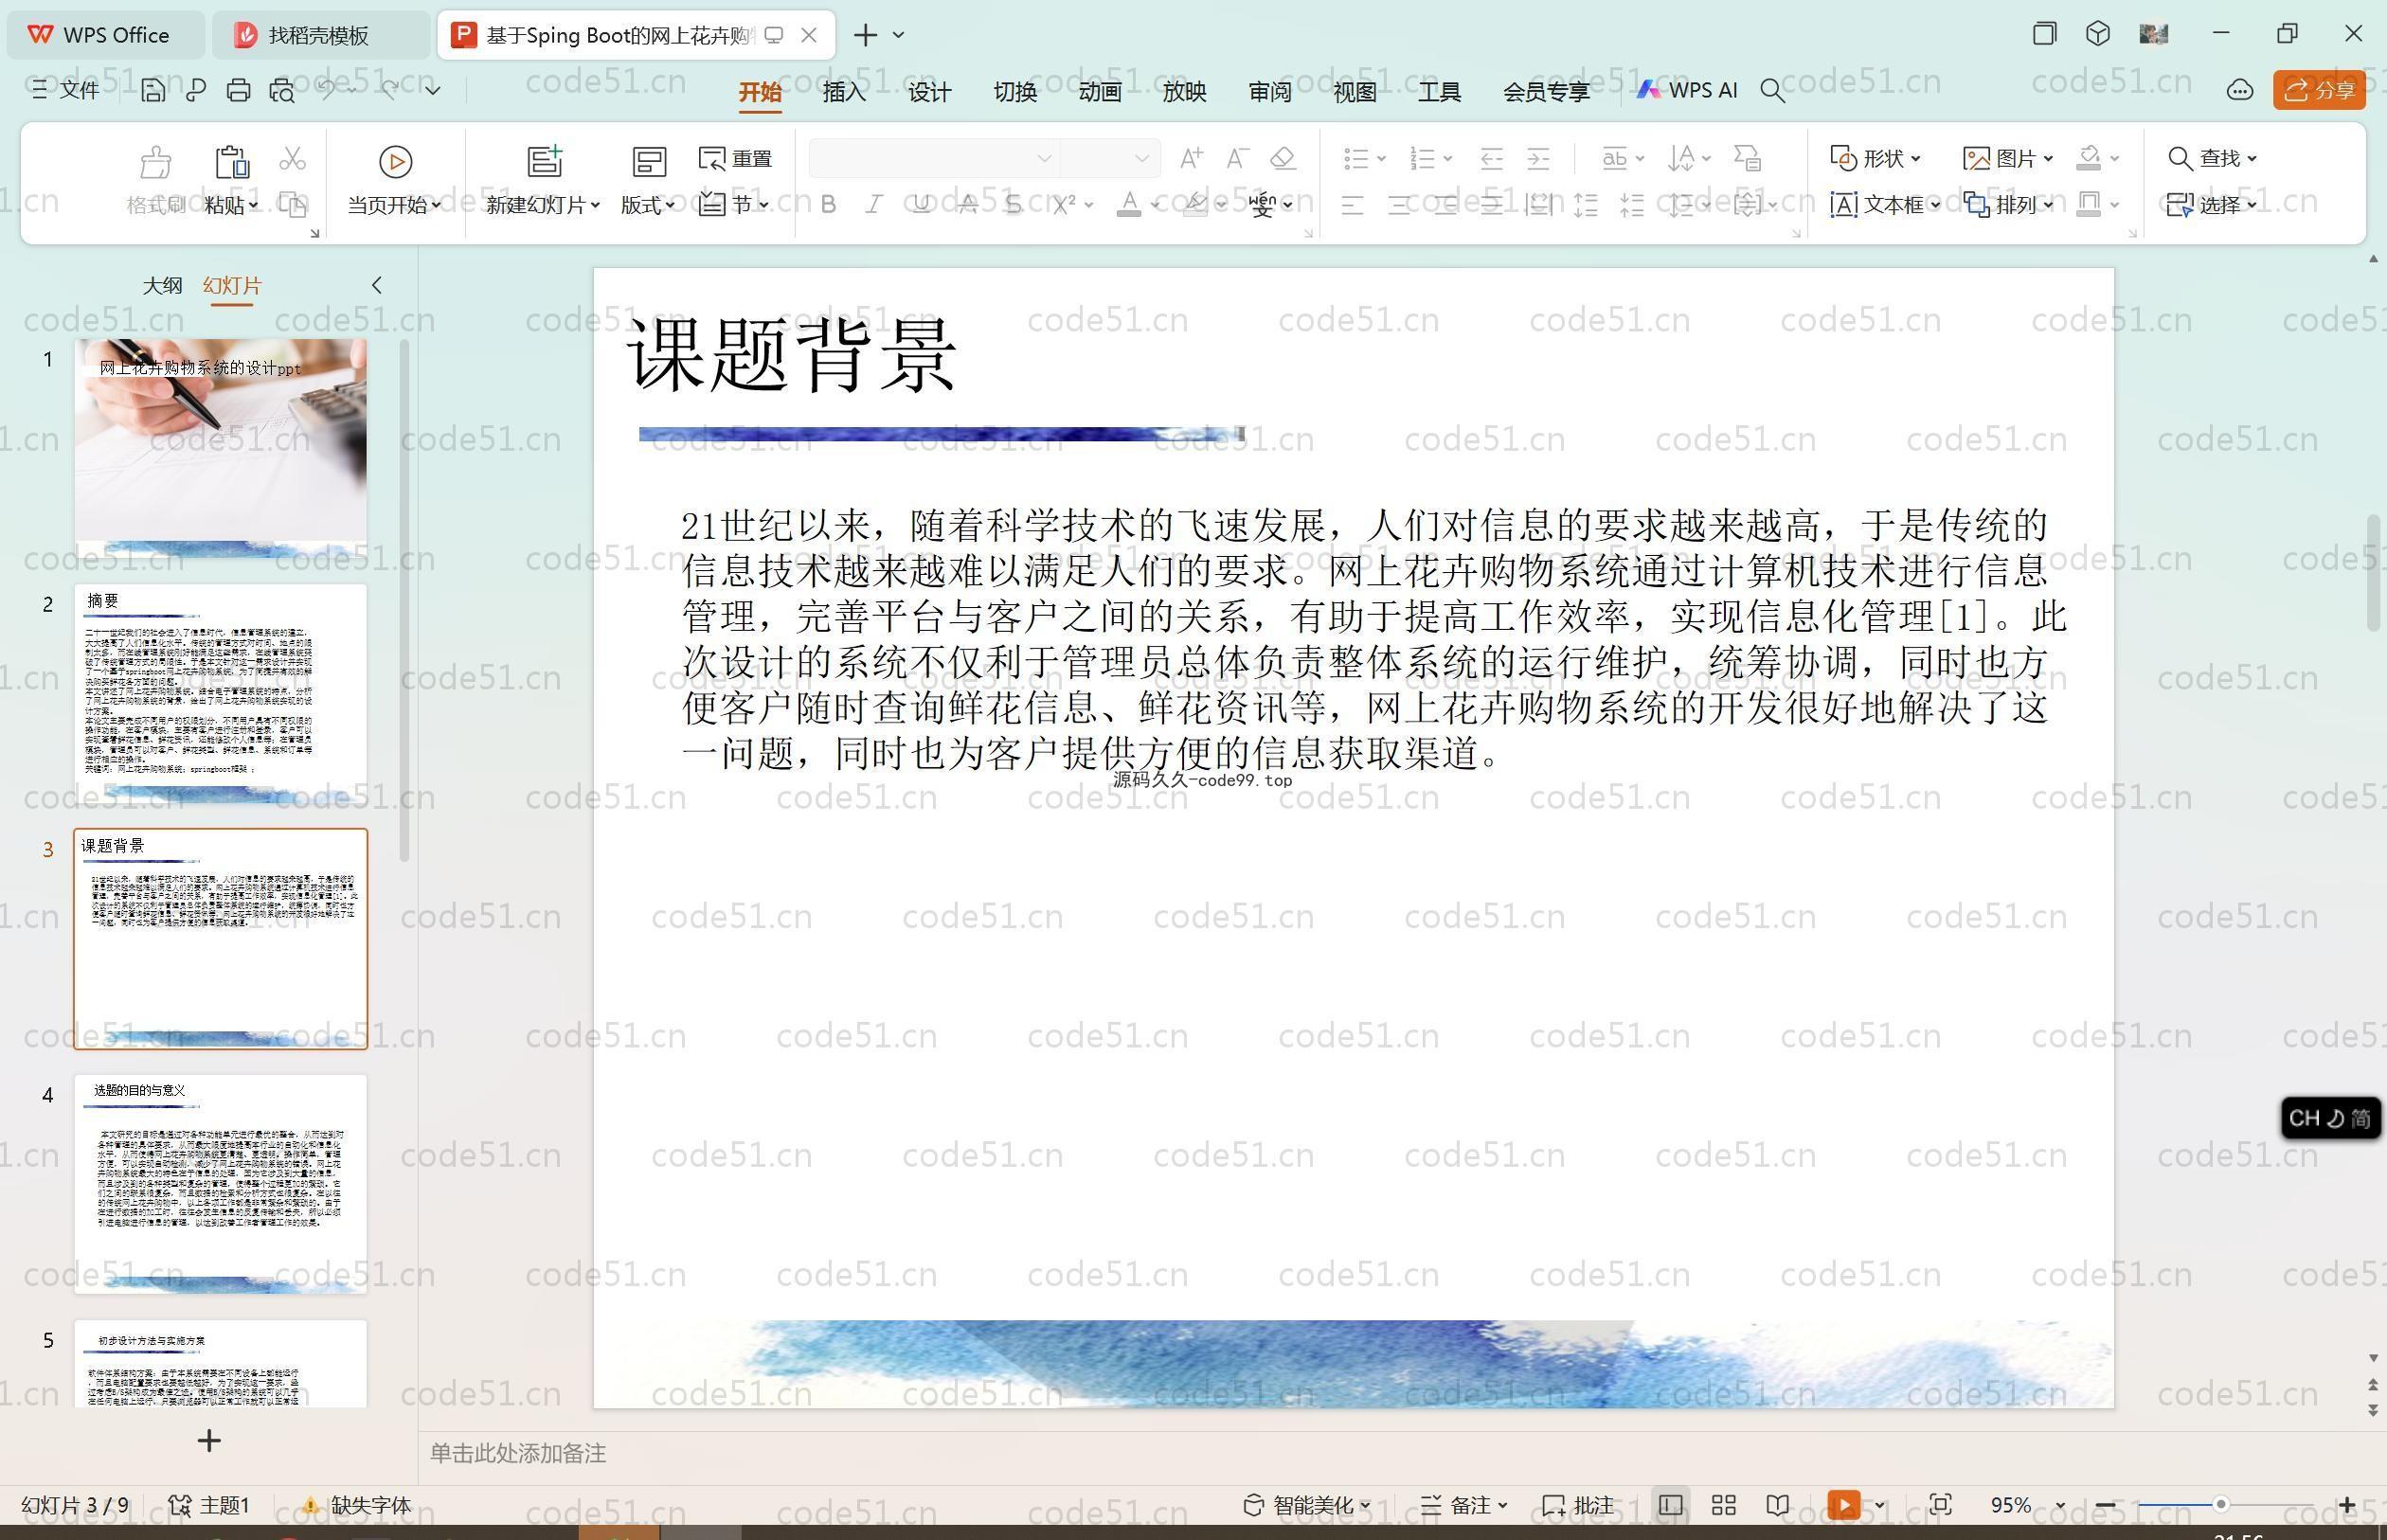Toggle text shadow formatting
This screenshot has height=1540, width=2387.
(1014, 205)
